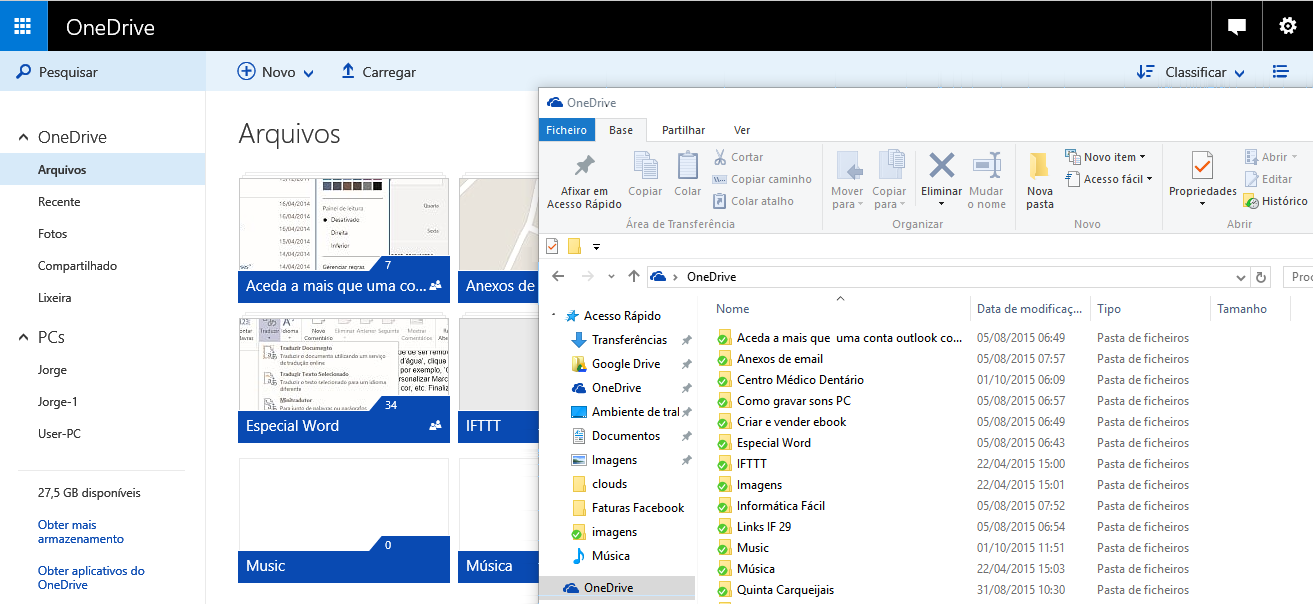Open the Music tile on the web page
The image size is (1313, 604).
[x=344, y=520]
